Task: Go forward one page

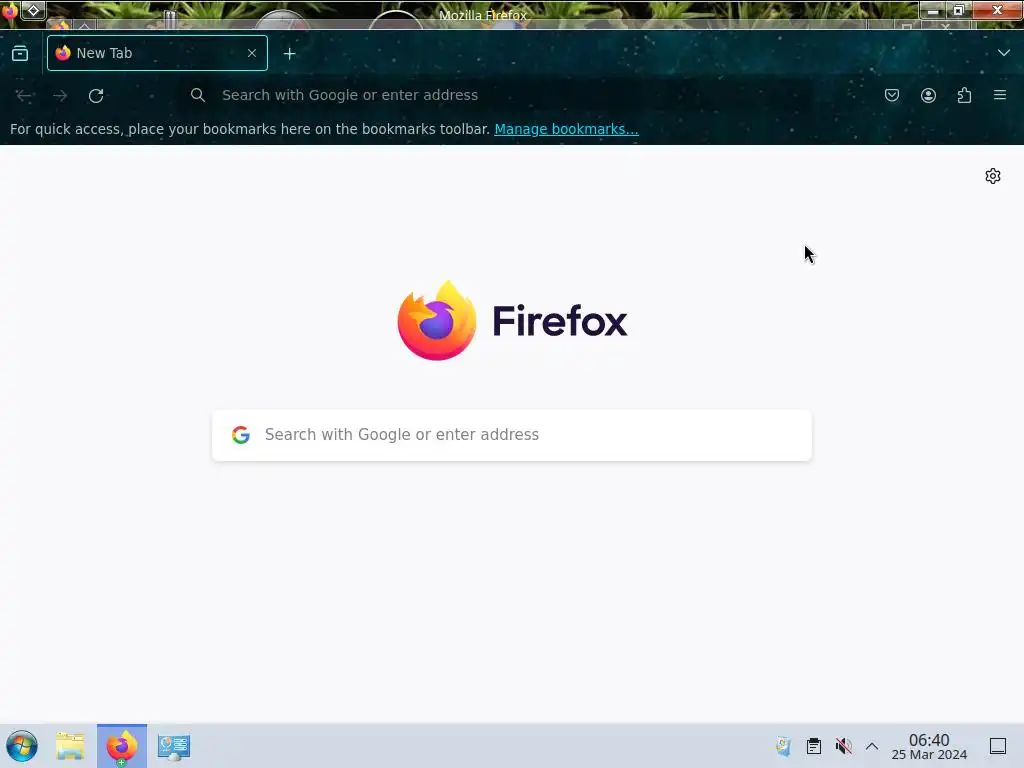Action: (x=60, y=95)
